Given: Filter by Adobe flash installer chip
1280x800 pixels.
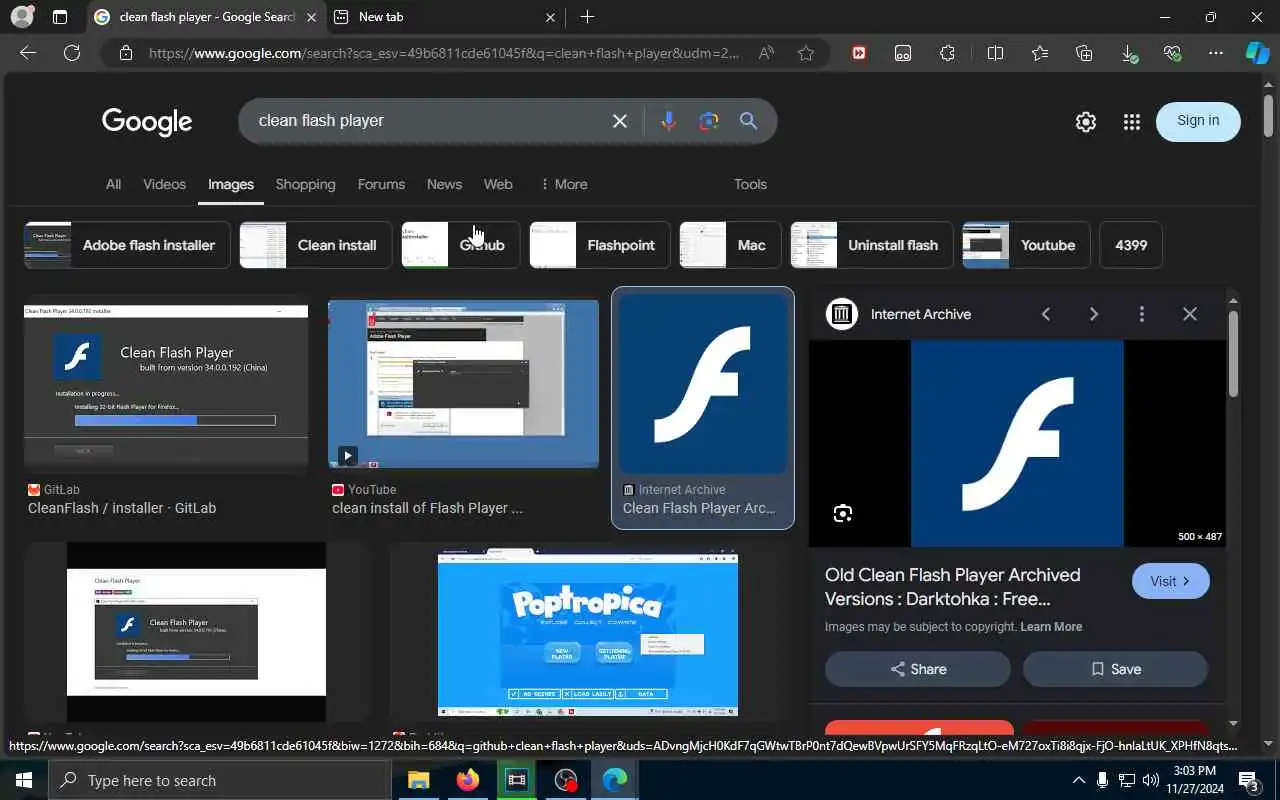Looking at the screenshot, I should click(x=127, y=245).
